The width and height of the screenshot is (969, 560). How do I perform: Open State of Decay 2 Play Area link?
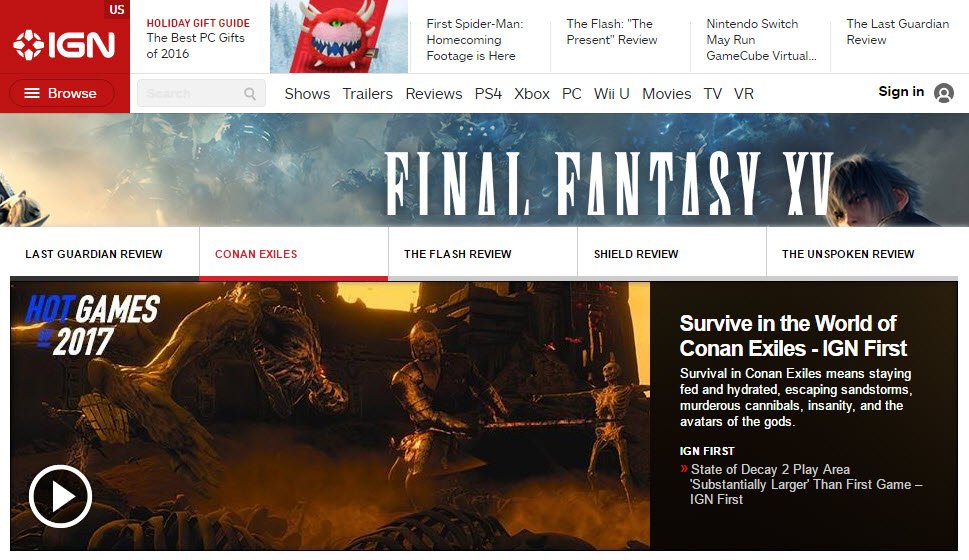click(x=806, y=484)
